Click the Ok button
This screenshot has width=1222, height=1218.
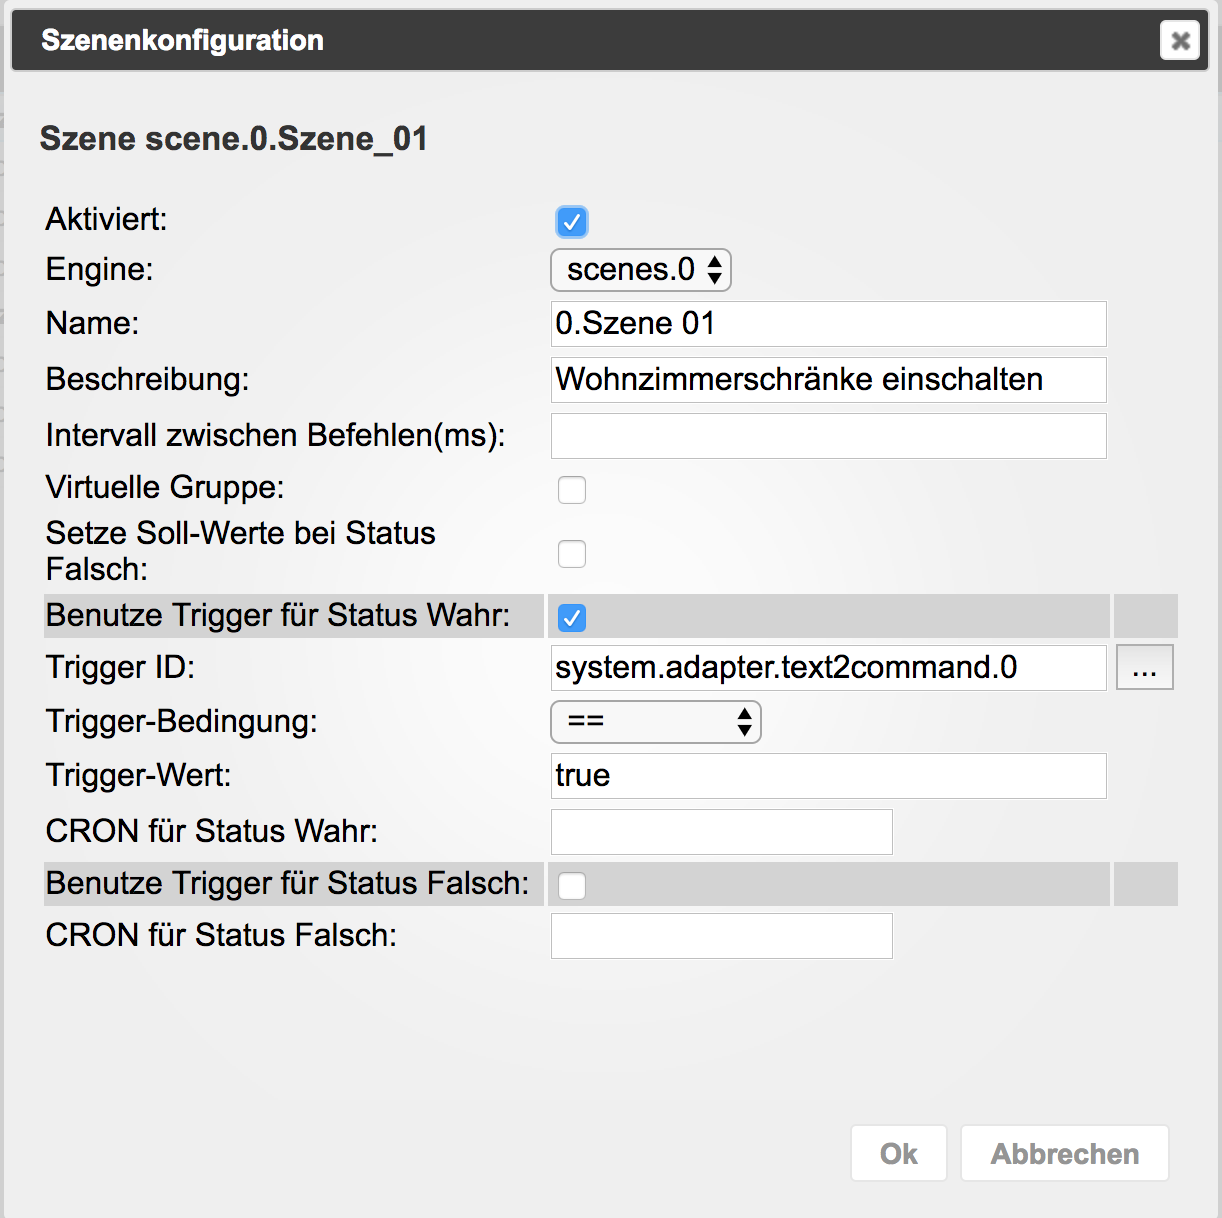[898, 1154]
